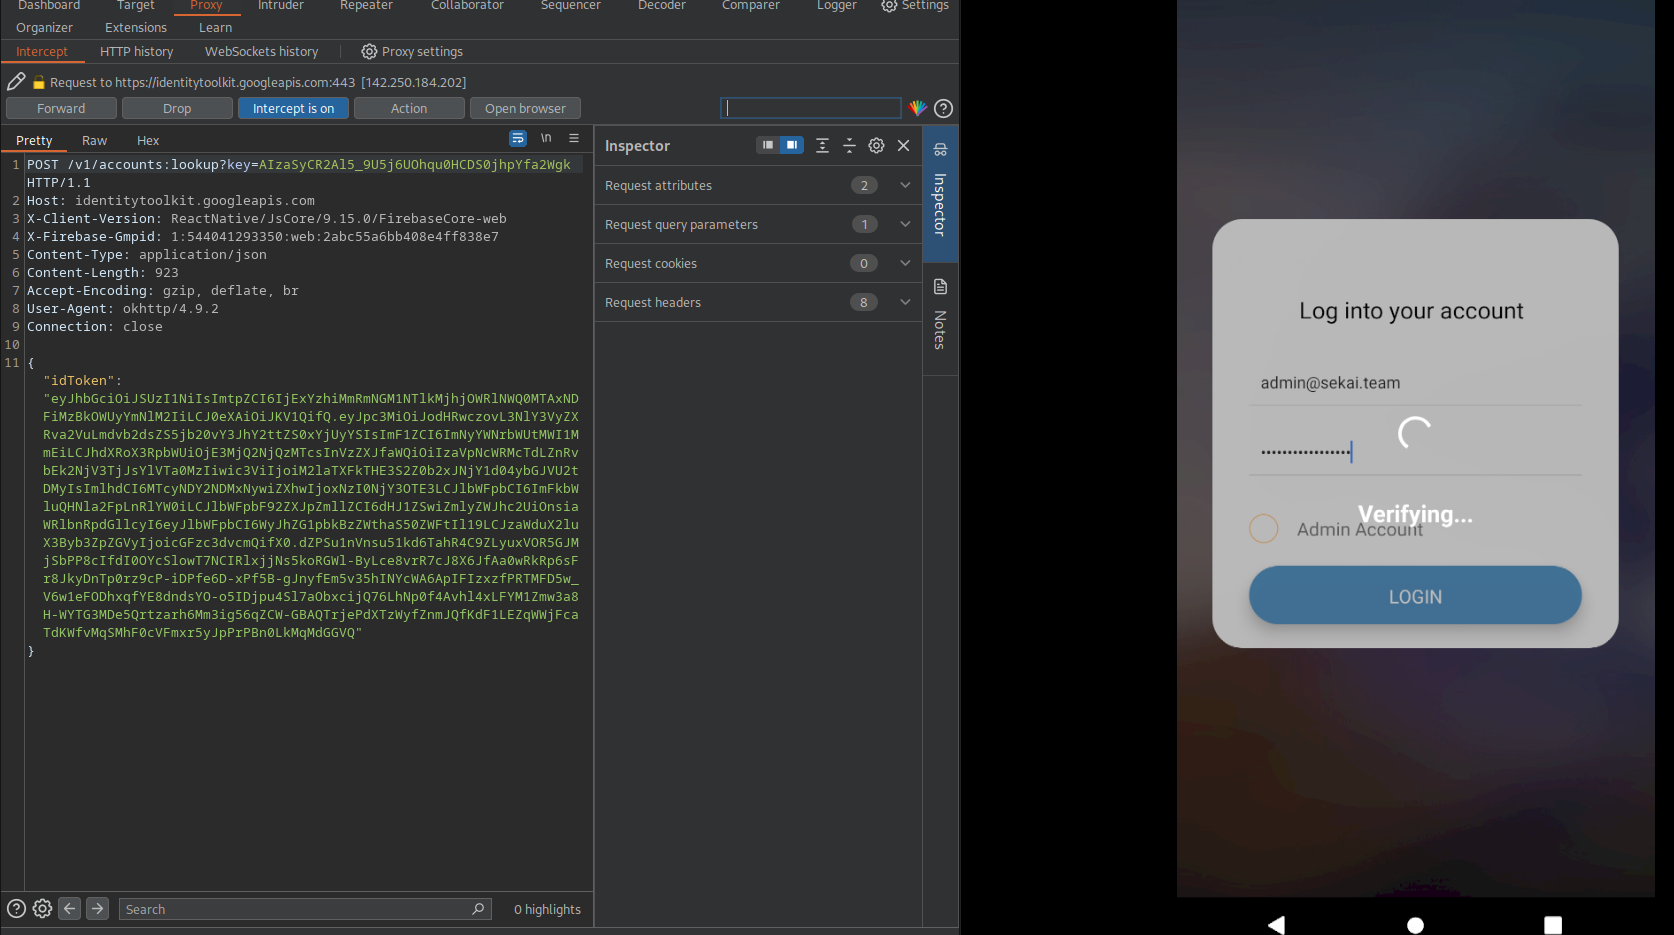This screenshot has height=935, width=1674.
Task: Click the 0 highlights label
Action: click(x=547, y=909)
